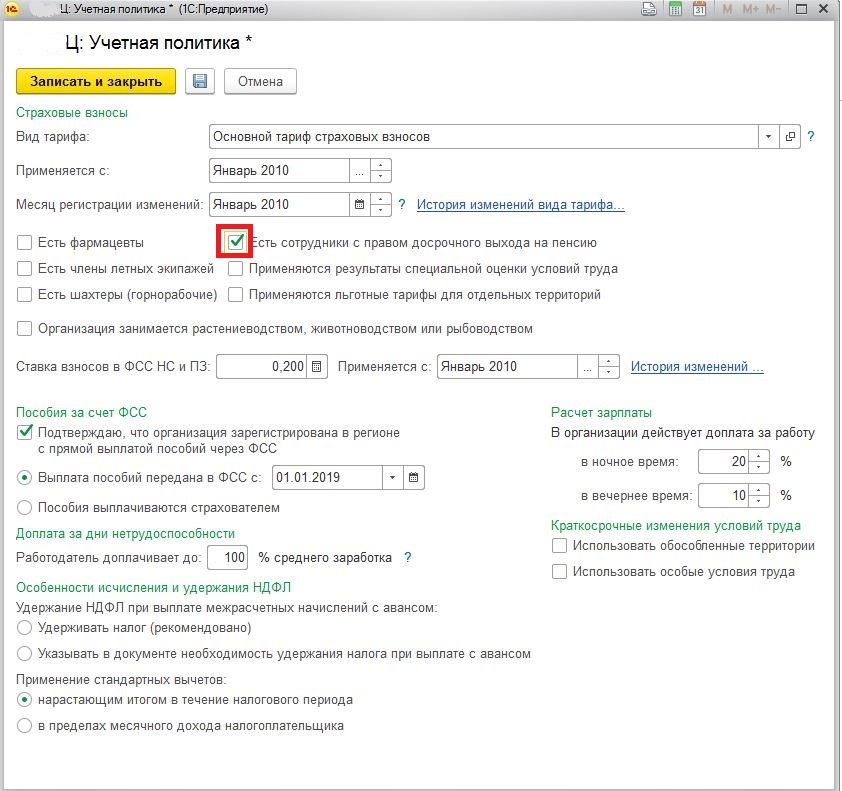Open the dropdown arrow of 01.01.2019 date field
This screenshot has width=842, height=791.
tap(393, 477)
